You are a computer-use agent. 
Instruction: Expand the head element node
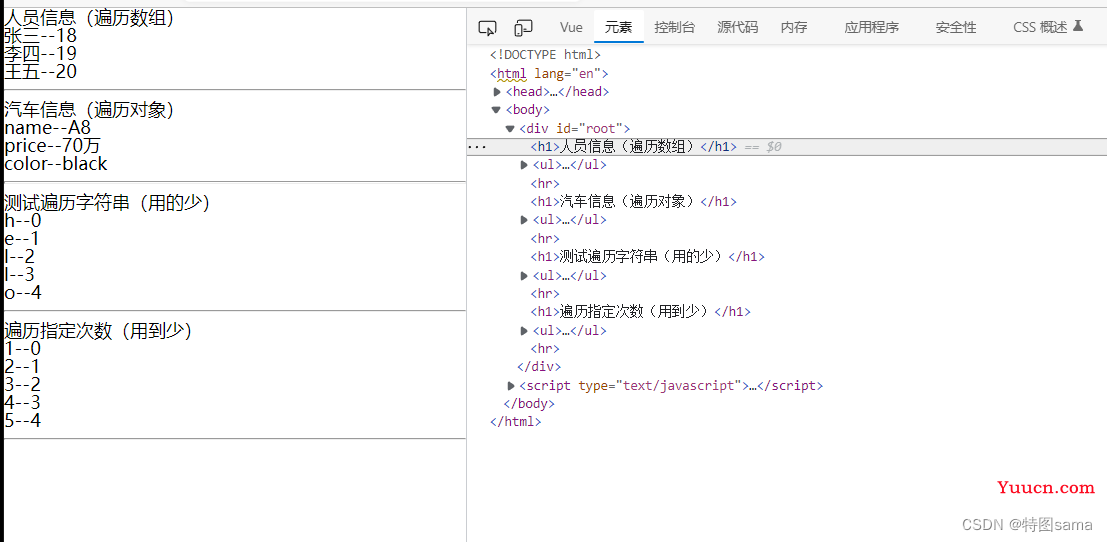(497, 92)
